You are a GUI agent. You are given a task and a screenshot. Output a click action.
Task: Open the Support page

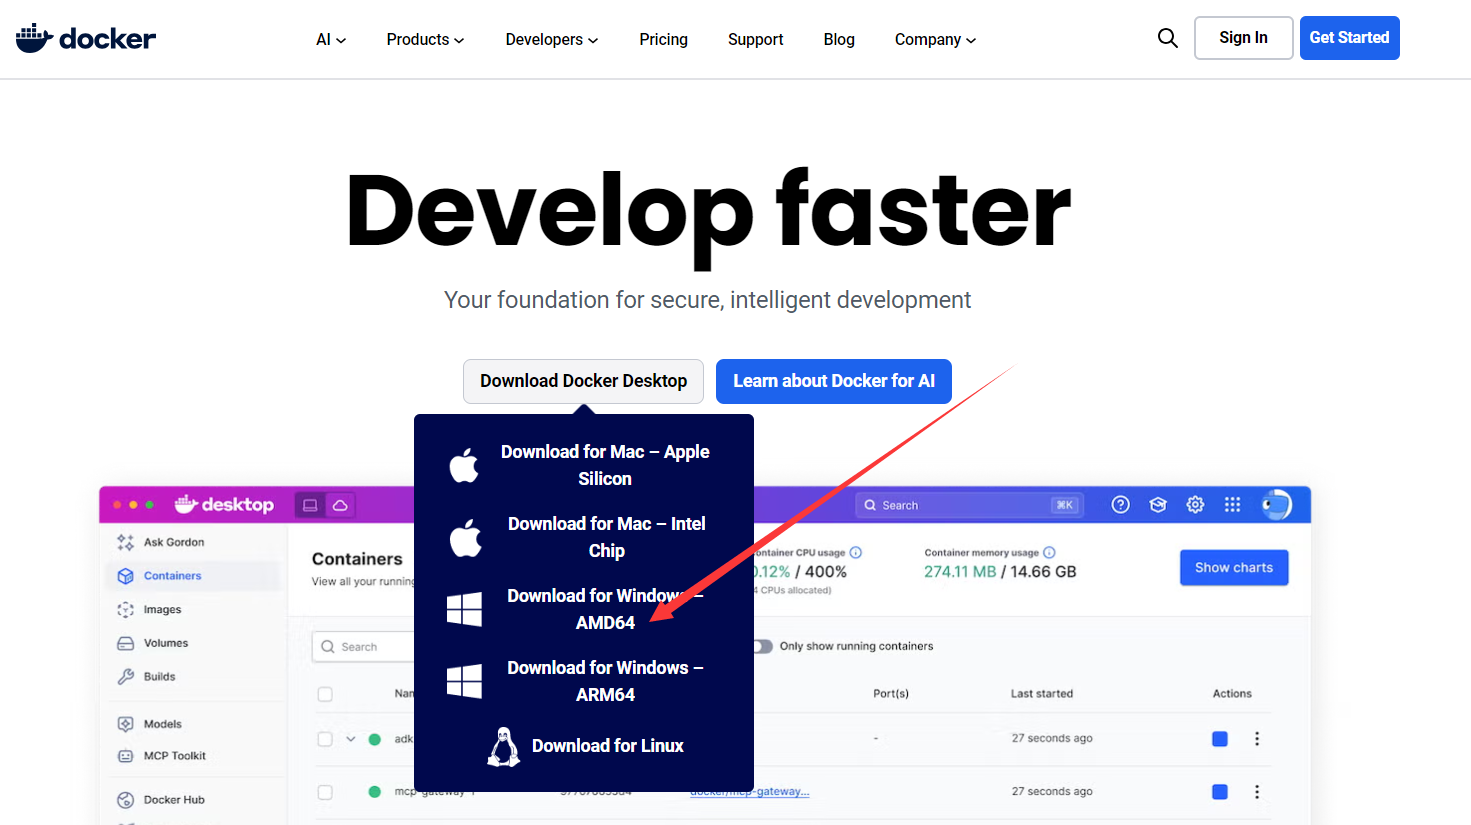(756, 40)
